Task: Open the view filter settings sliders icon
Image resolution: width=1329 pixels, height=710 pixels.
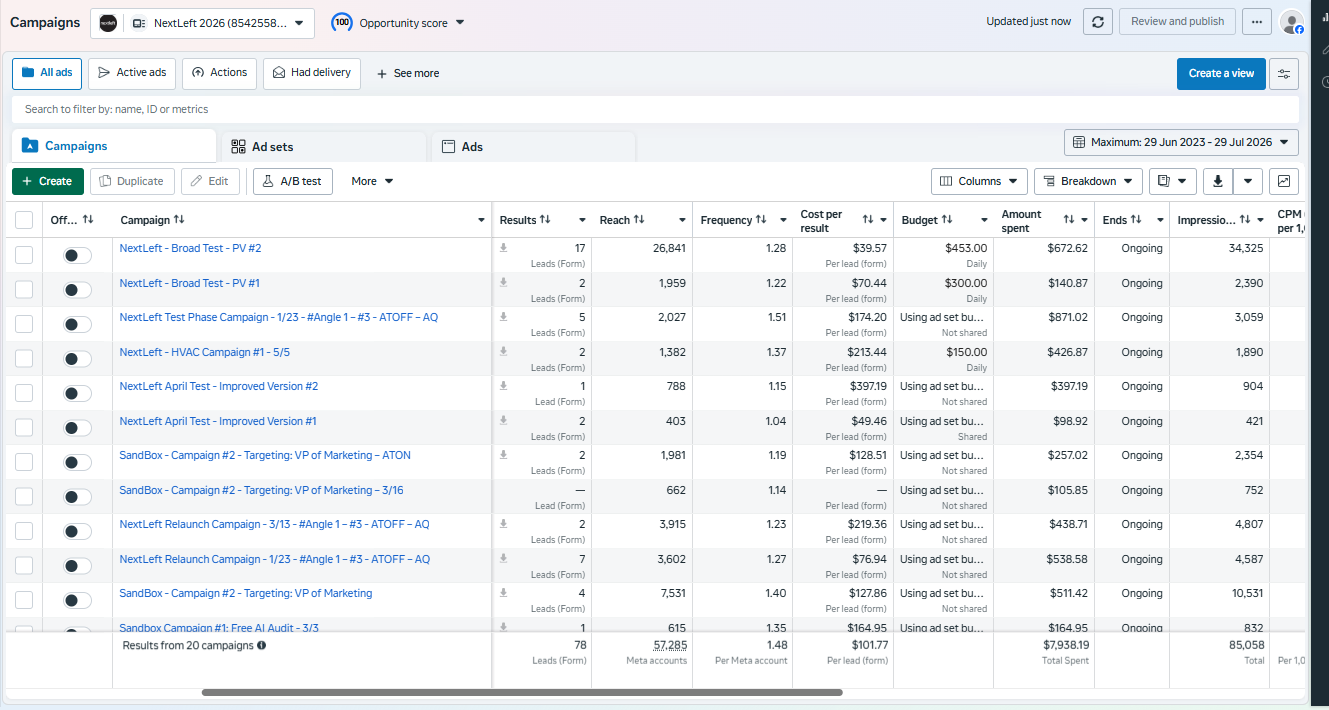Action: 1284,74
